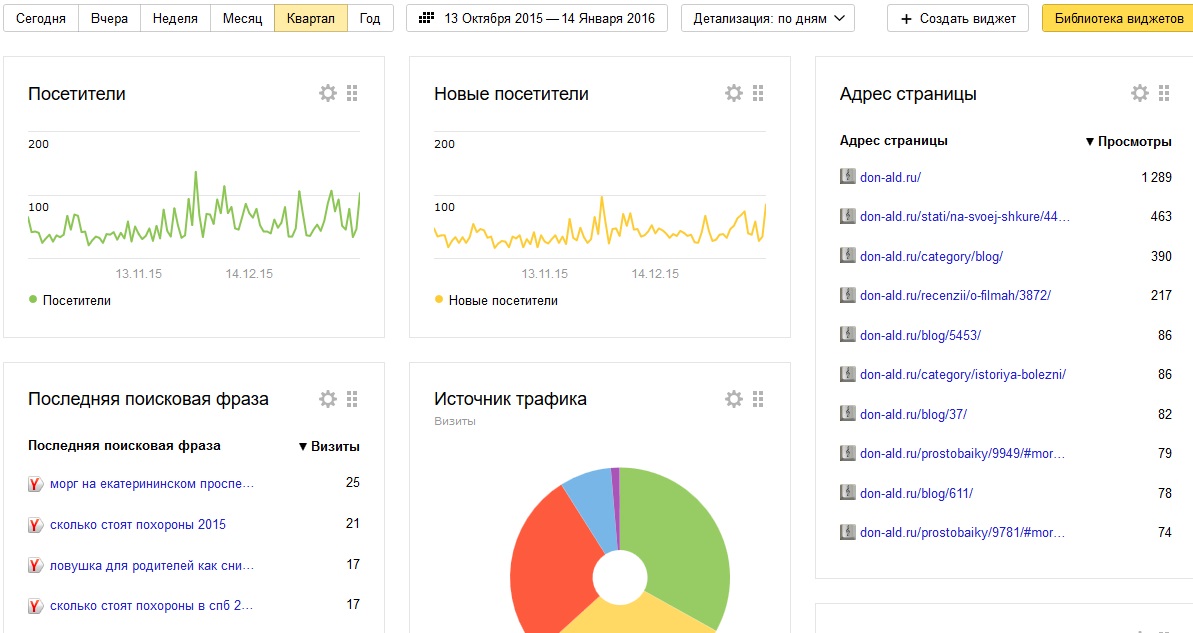
Task: Select the Сегодня period tab
Action: (40, 18)
